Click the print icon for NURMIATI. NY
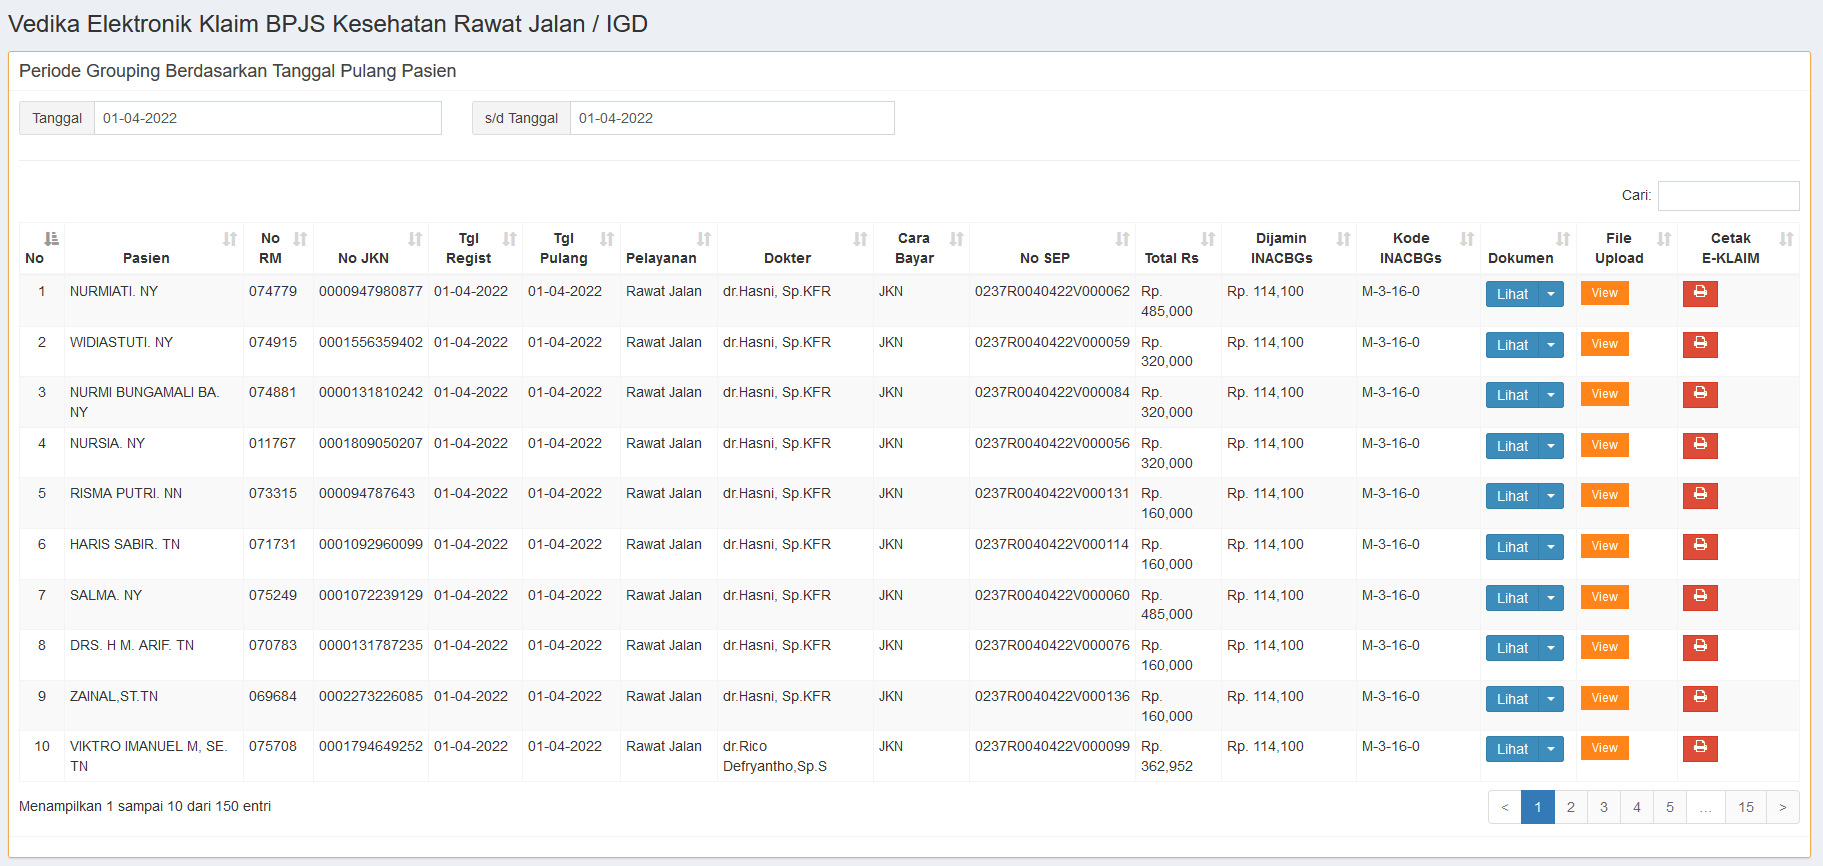1823x866 pixels. (x=1699, y=293)
